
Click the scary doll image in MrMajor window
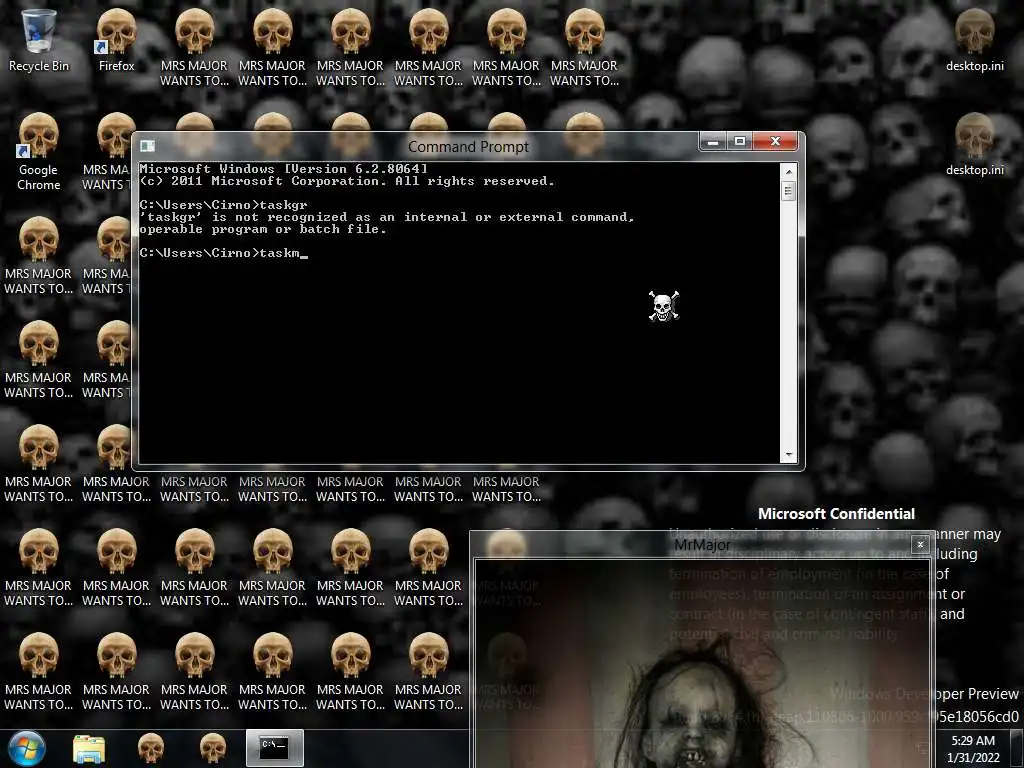point(702,663)
